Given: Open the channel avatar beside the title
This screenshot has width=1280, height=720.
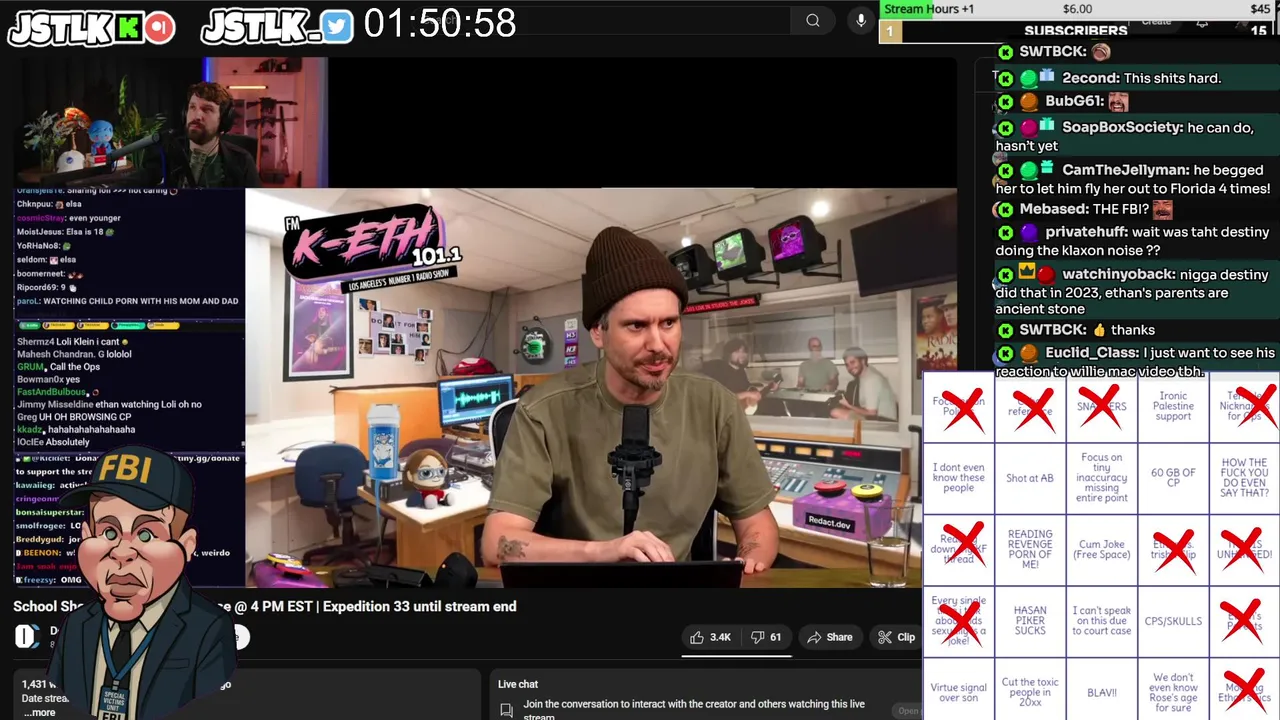Looking at the screenshot, I should point(26,636).
